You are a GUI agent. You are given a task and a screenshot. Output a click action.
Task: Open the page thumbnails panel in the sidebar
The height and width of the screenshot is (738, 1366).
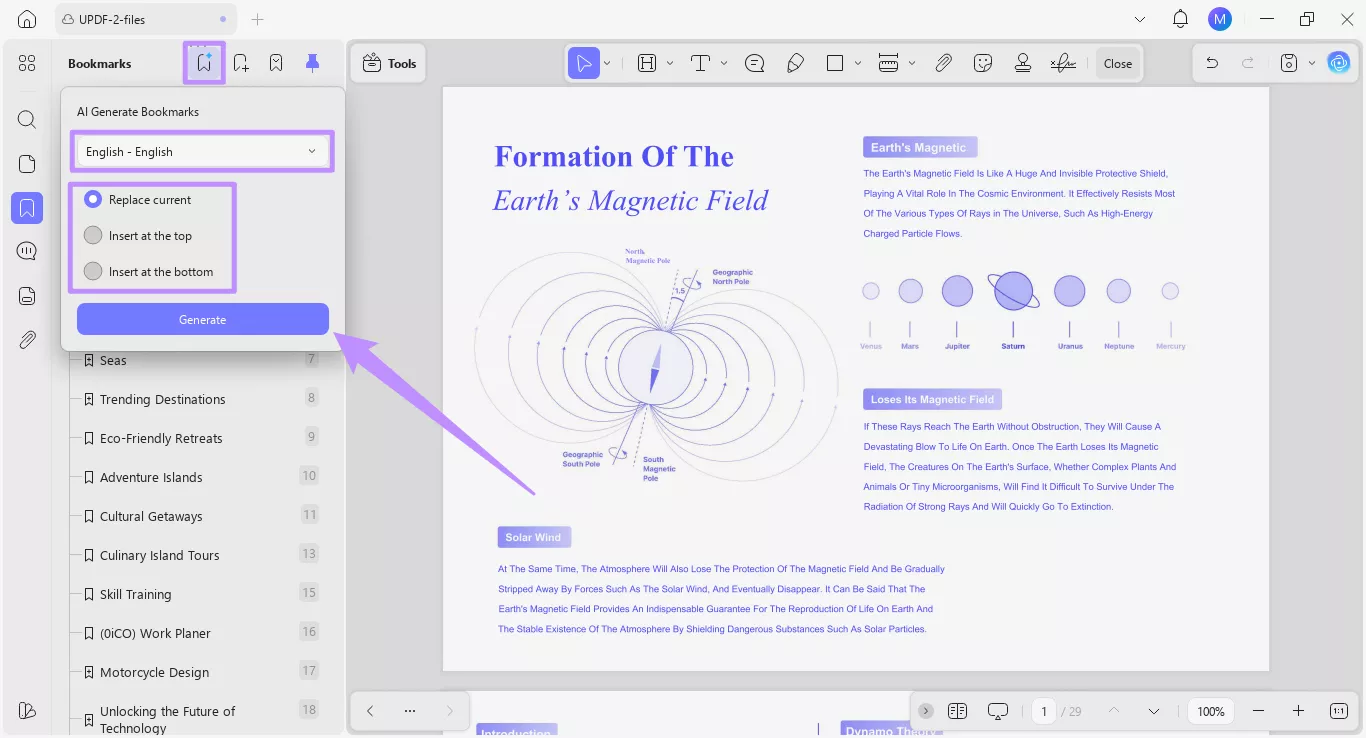click(x=27, y=163)
